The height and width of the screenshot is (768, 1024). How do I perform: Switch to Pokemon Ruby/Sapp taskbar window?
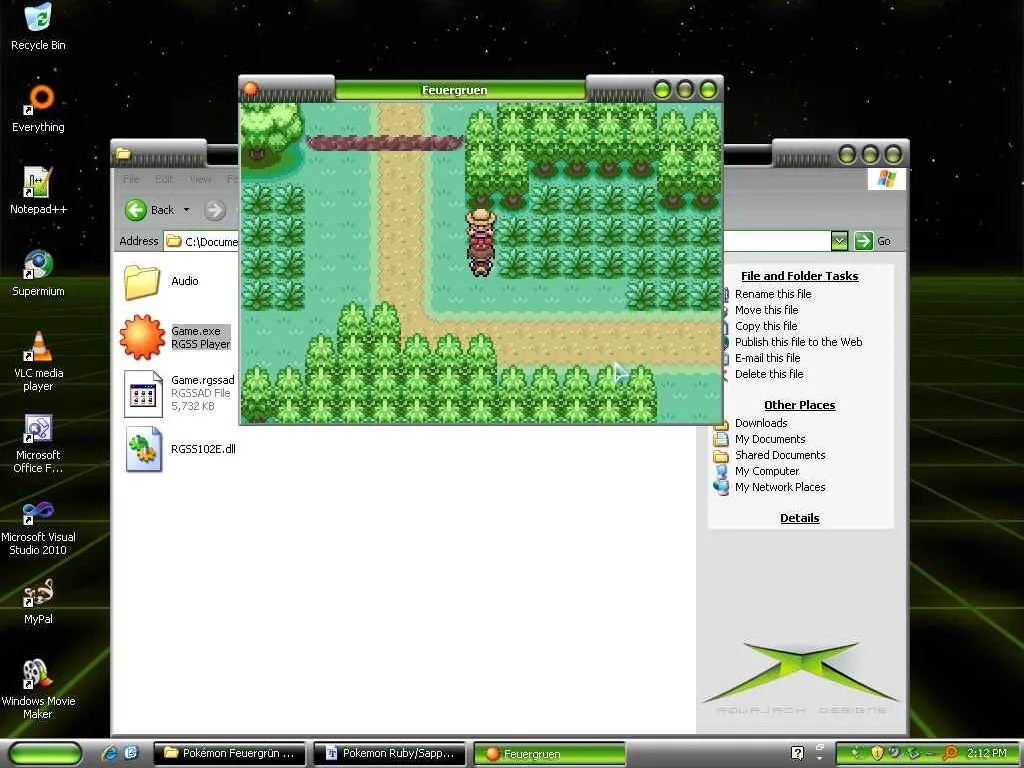click(x=389, y=754)
